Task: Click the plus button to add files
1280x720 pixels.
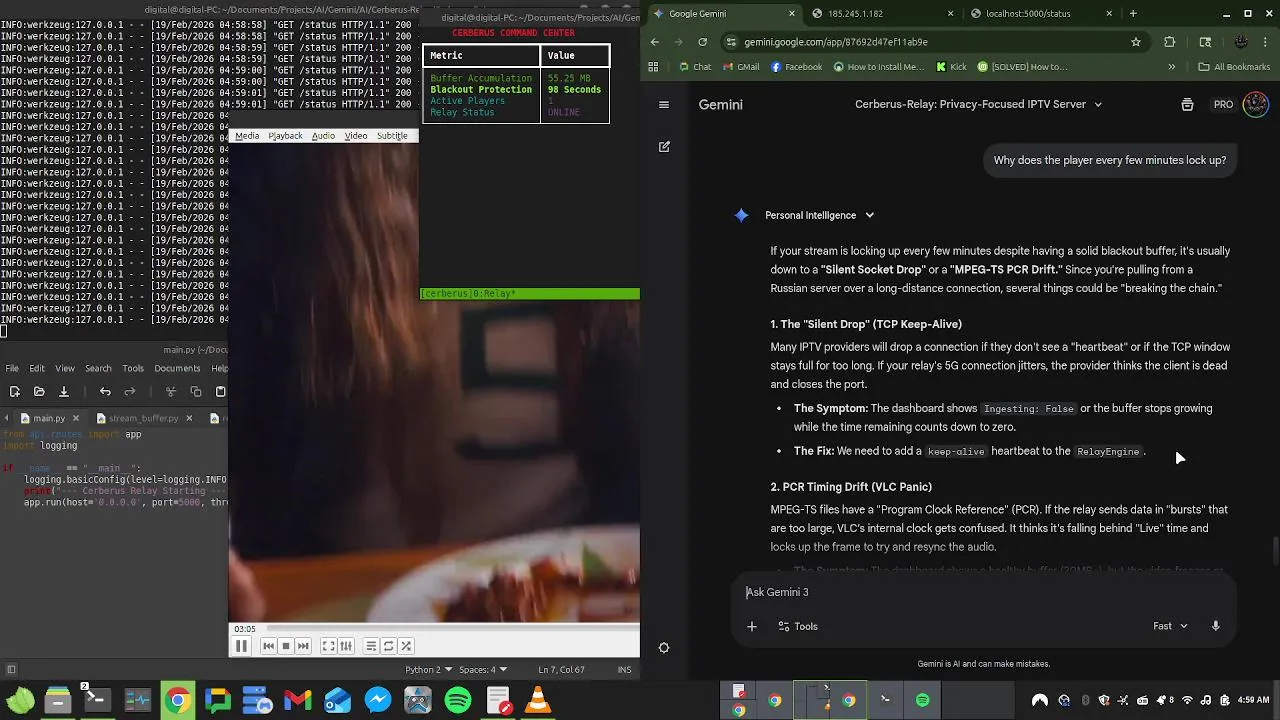Action: point(752,626)
